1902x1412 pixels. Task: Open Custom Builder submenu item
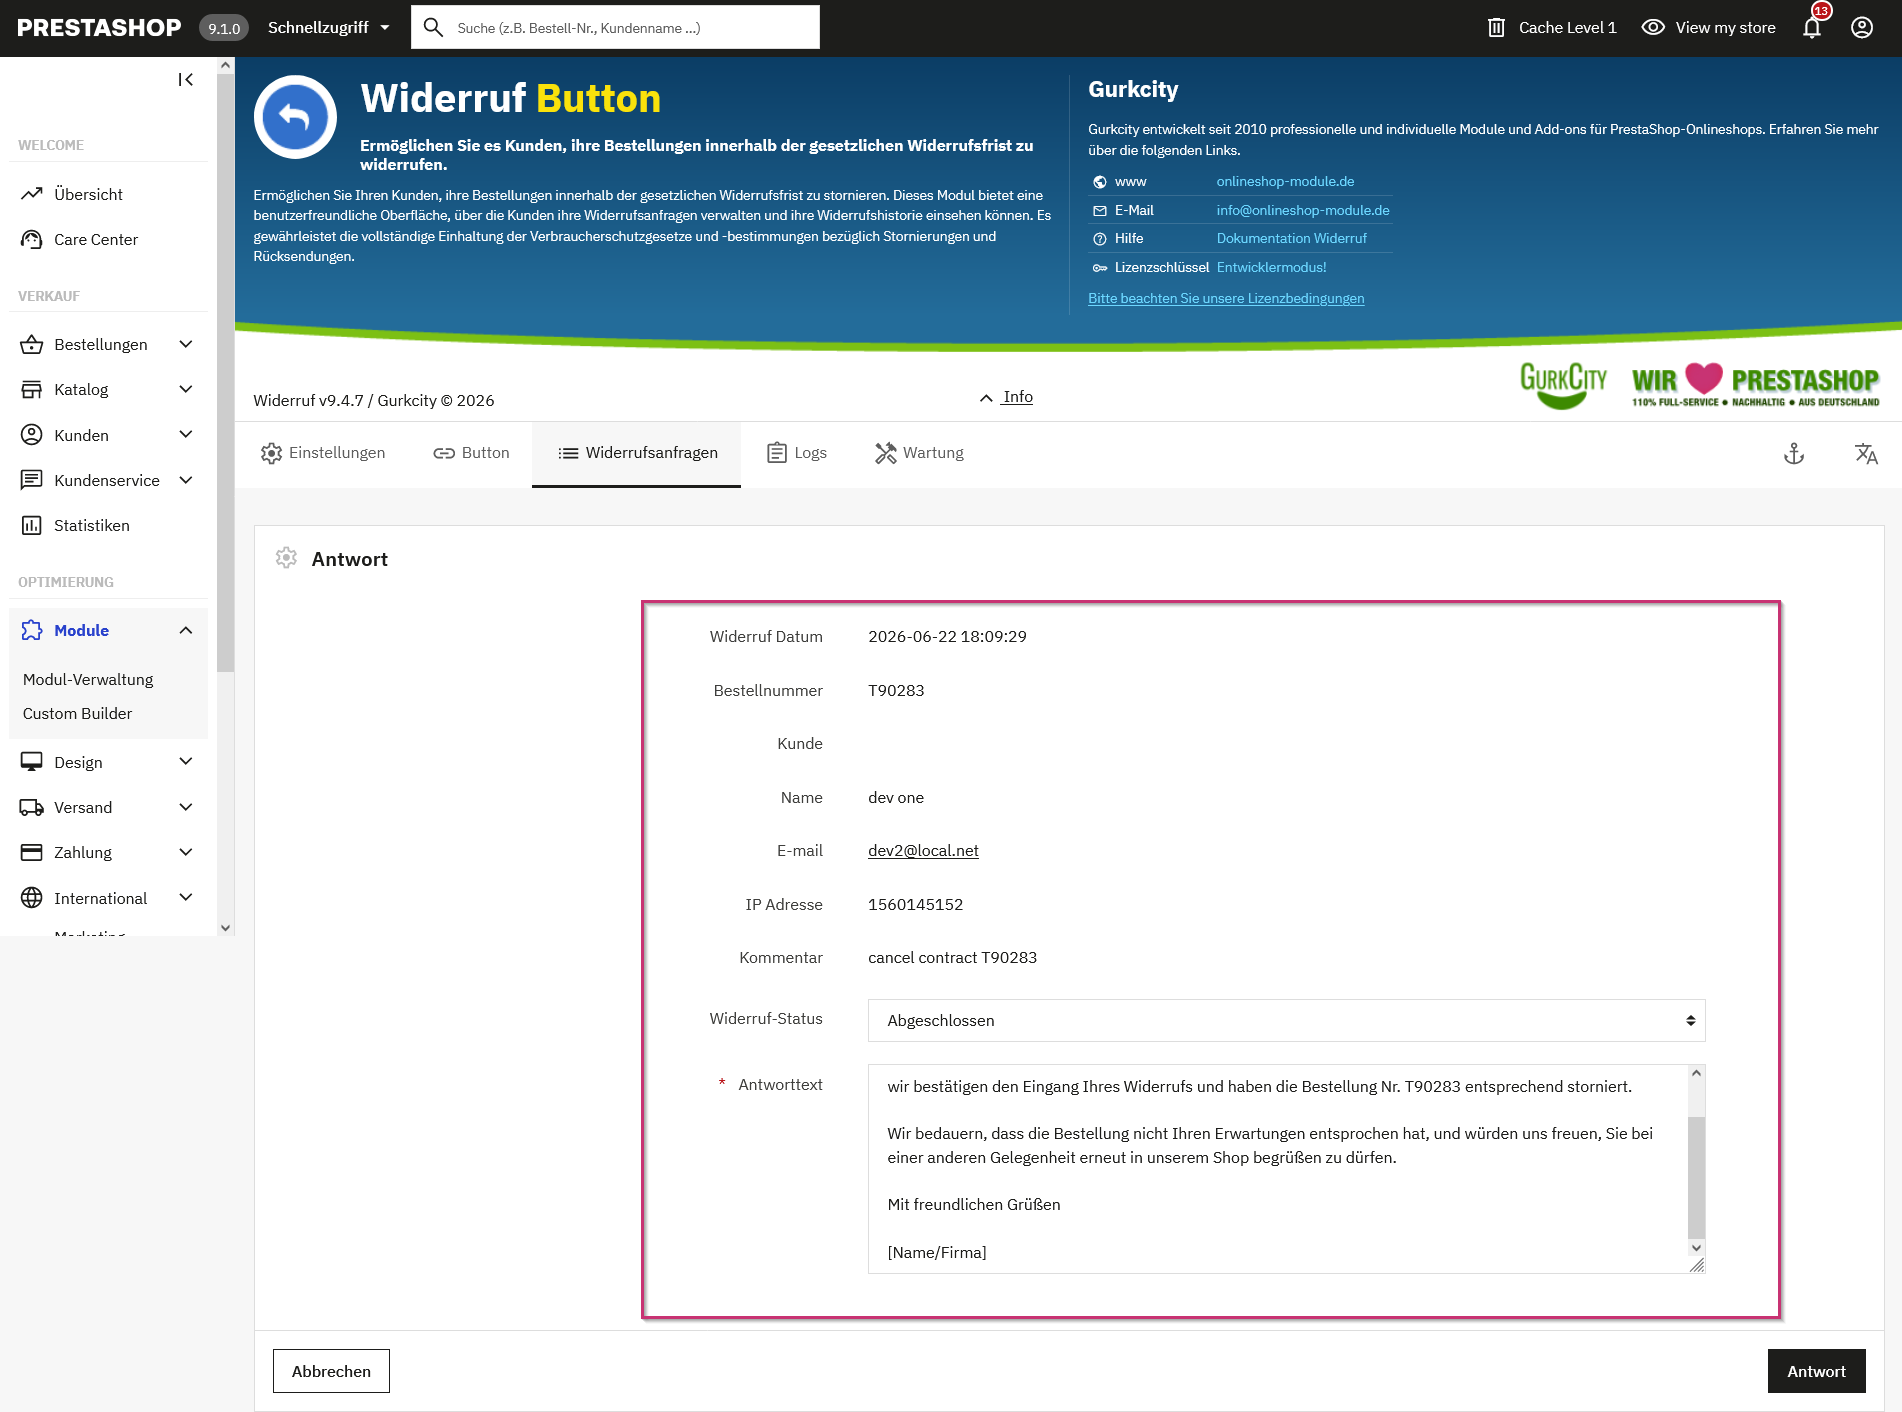pyautogui.click(x=77, y=713)
